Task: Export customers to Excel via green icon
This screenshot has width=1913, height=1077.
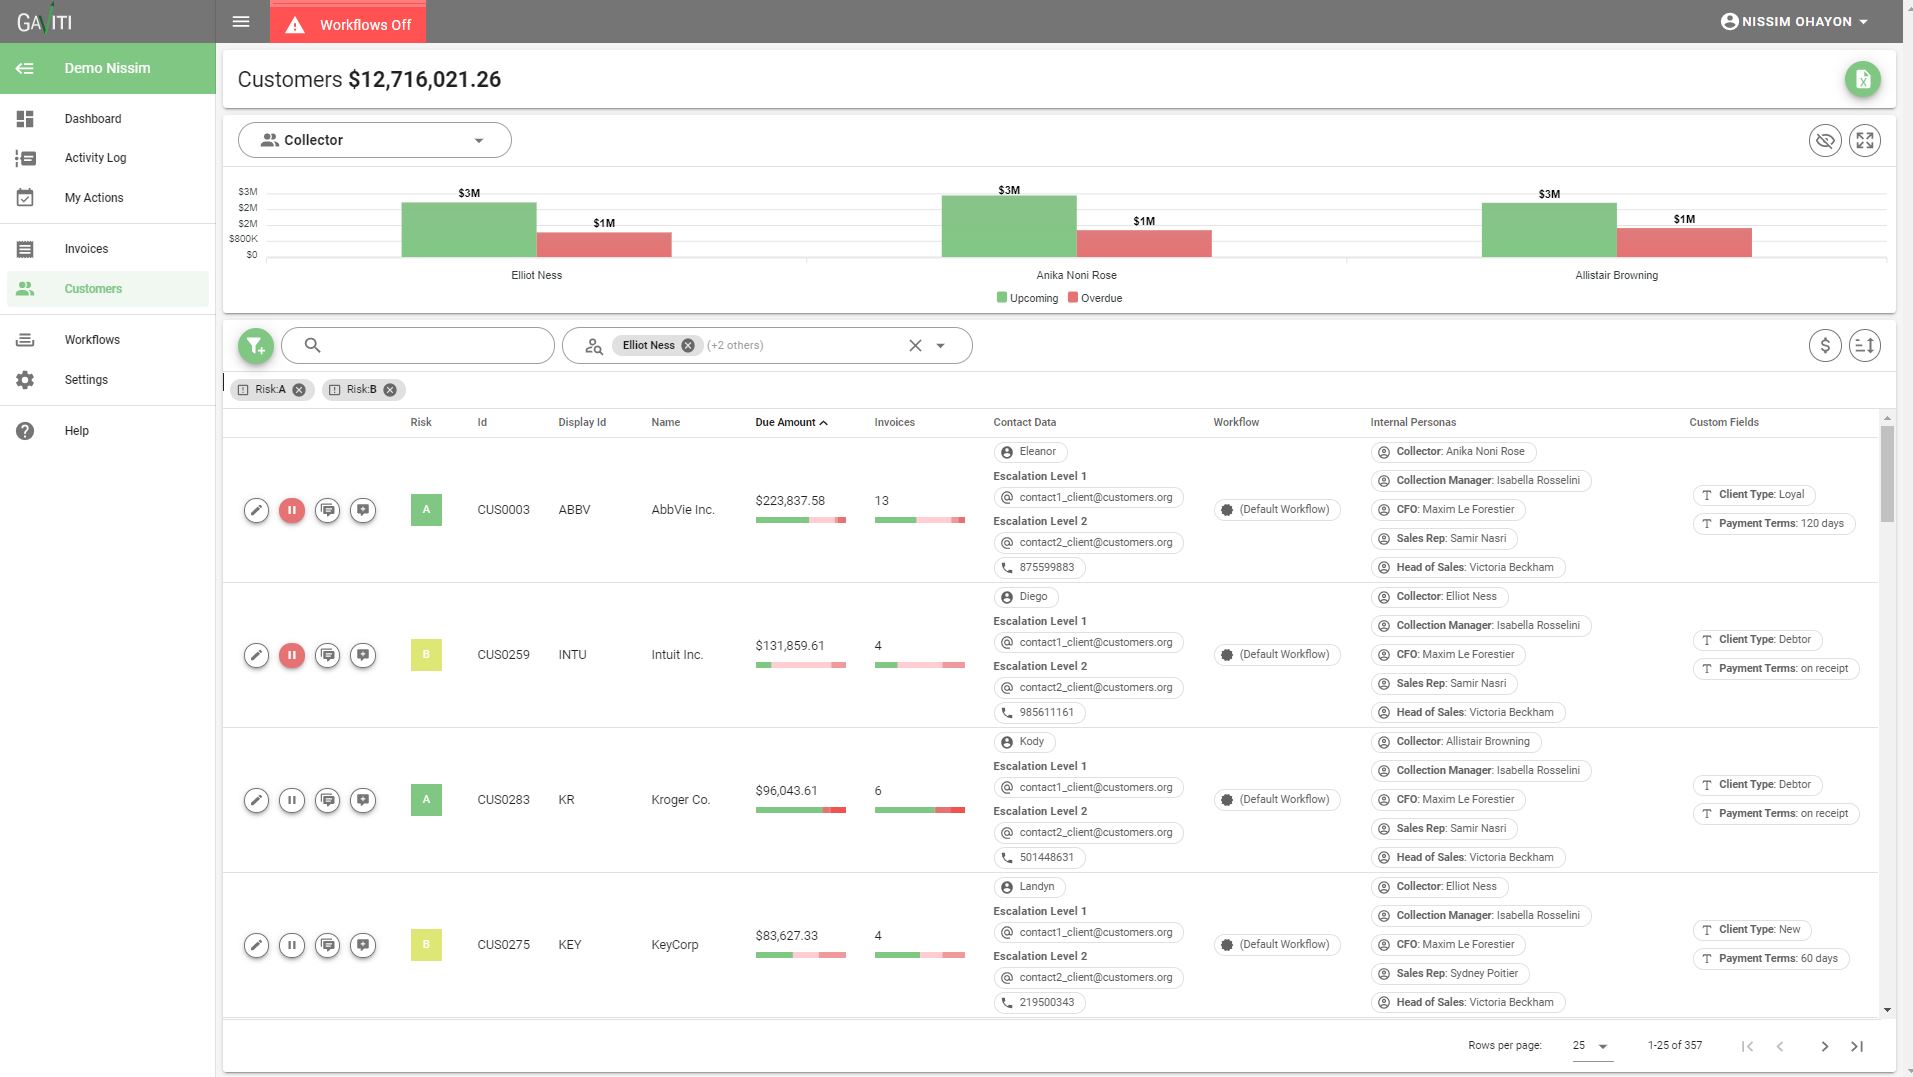Action: [x=1862, y=79]
